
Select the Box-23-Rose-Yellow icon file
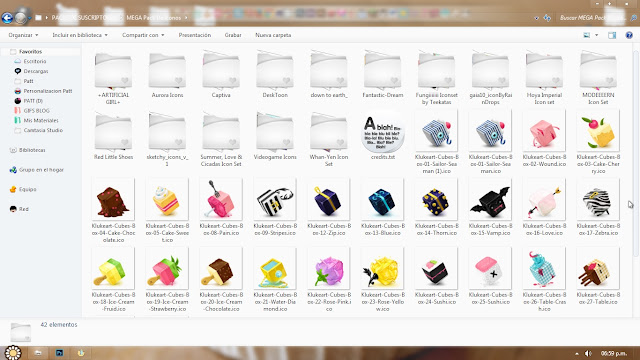pos(382,280)
